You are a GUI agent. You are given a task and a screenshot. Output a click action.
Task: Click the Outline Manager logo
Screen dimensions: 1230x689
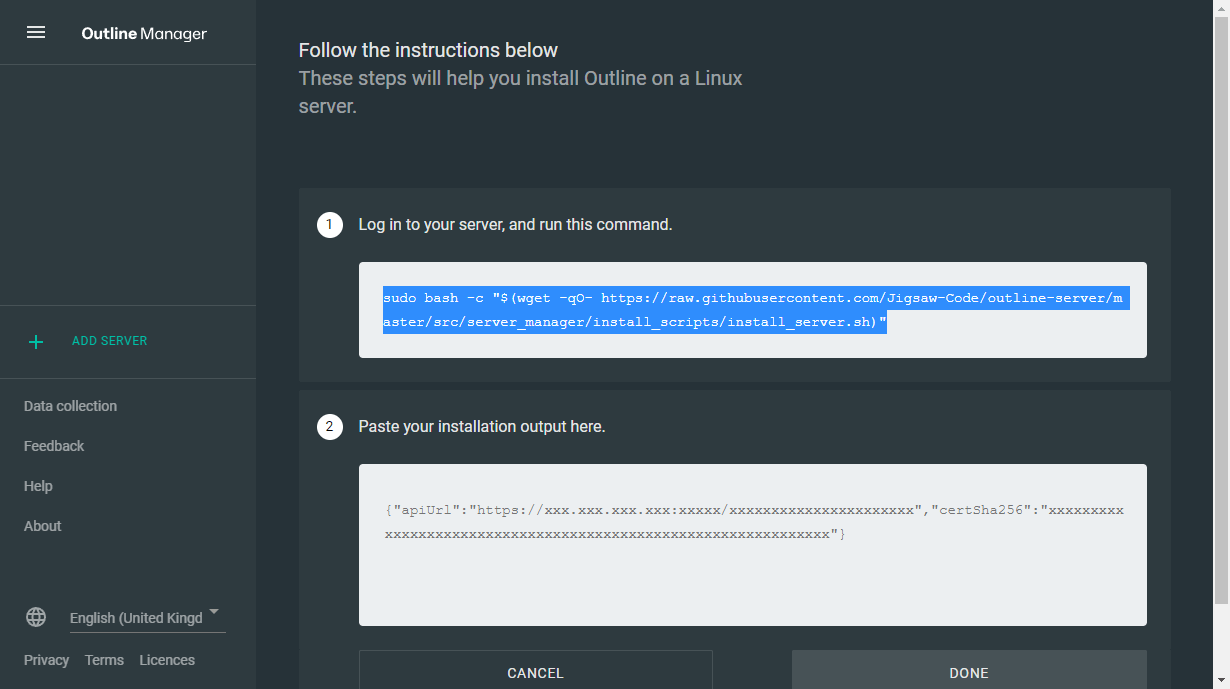[x=142, y=32]
